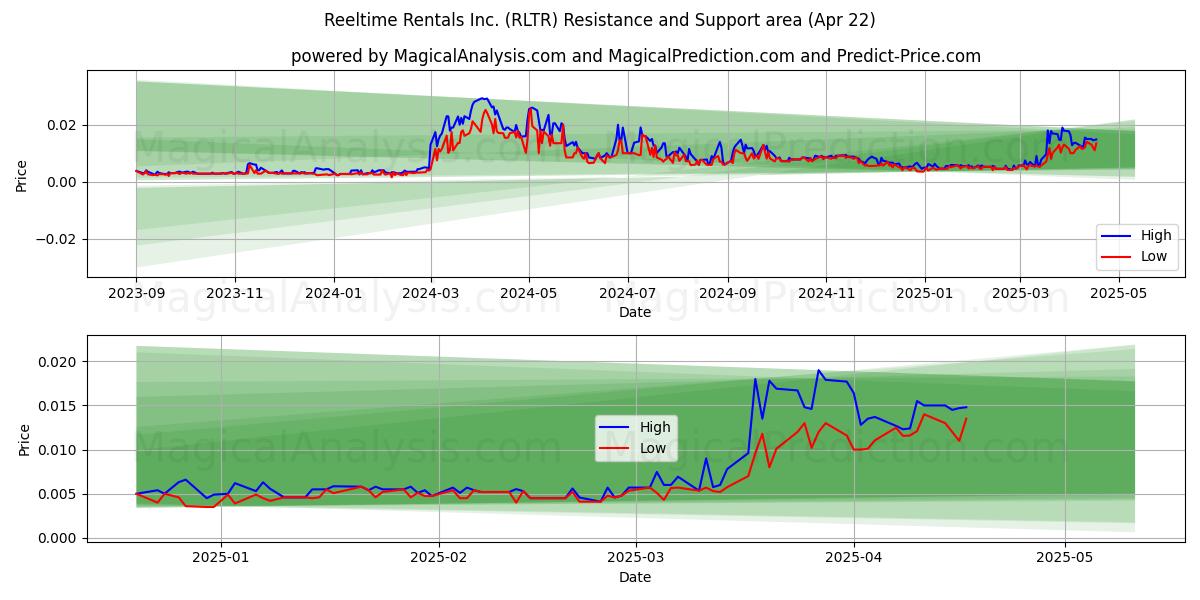Click 'Low' in the upper chart legend
This screenshot has width=1200, height=600.
(1155, 256)
